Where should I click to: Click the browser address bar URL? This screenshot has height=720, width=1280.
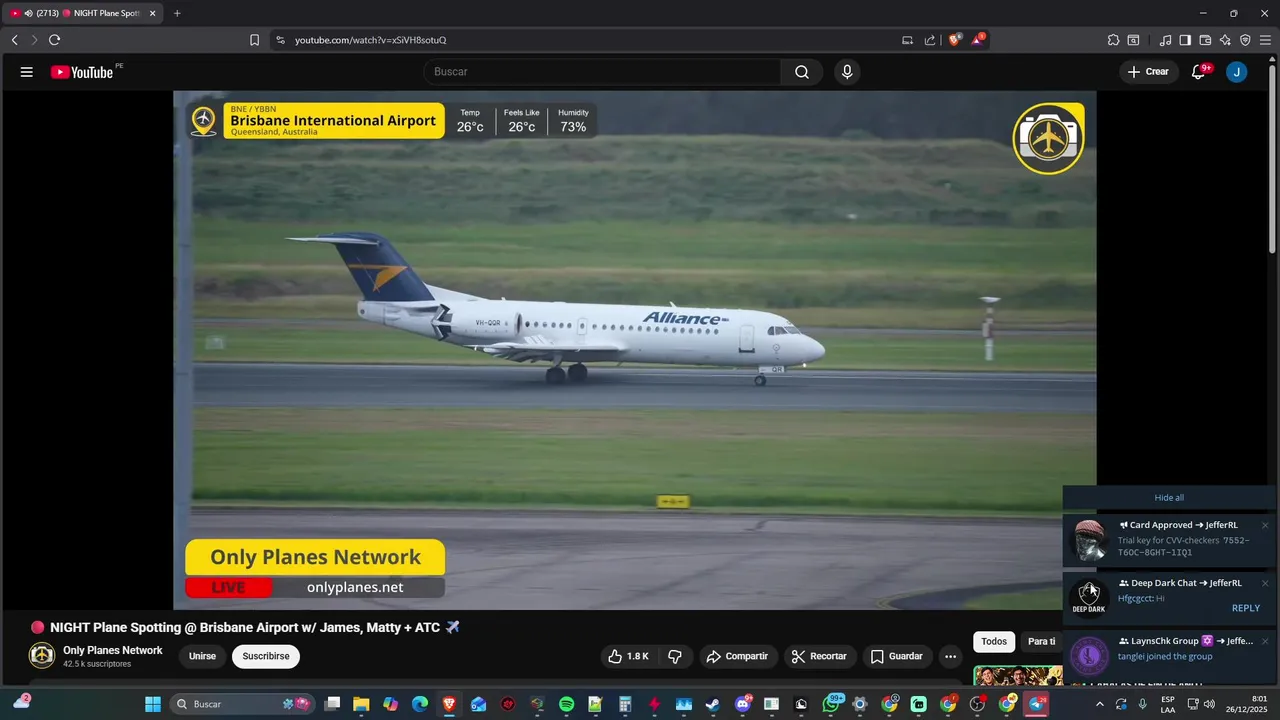(370, 40)
